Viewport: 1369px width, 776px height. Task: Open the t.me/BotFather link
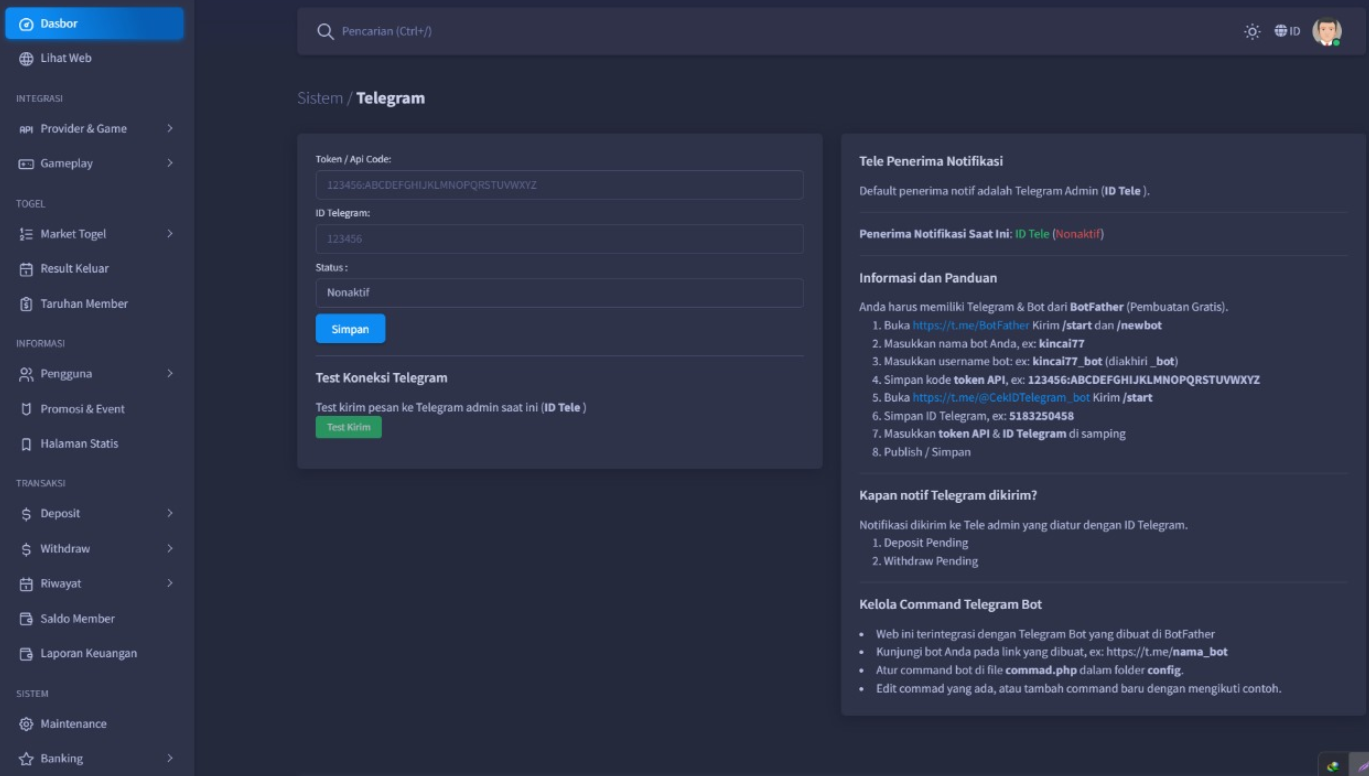[970, 325]
